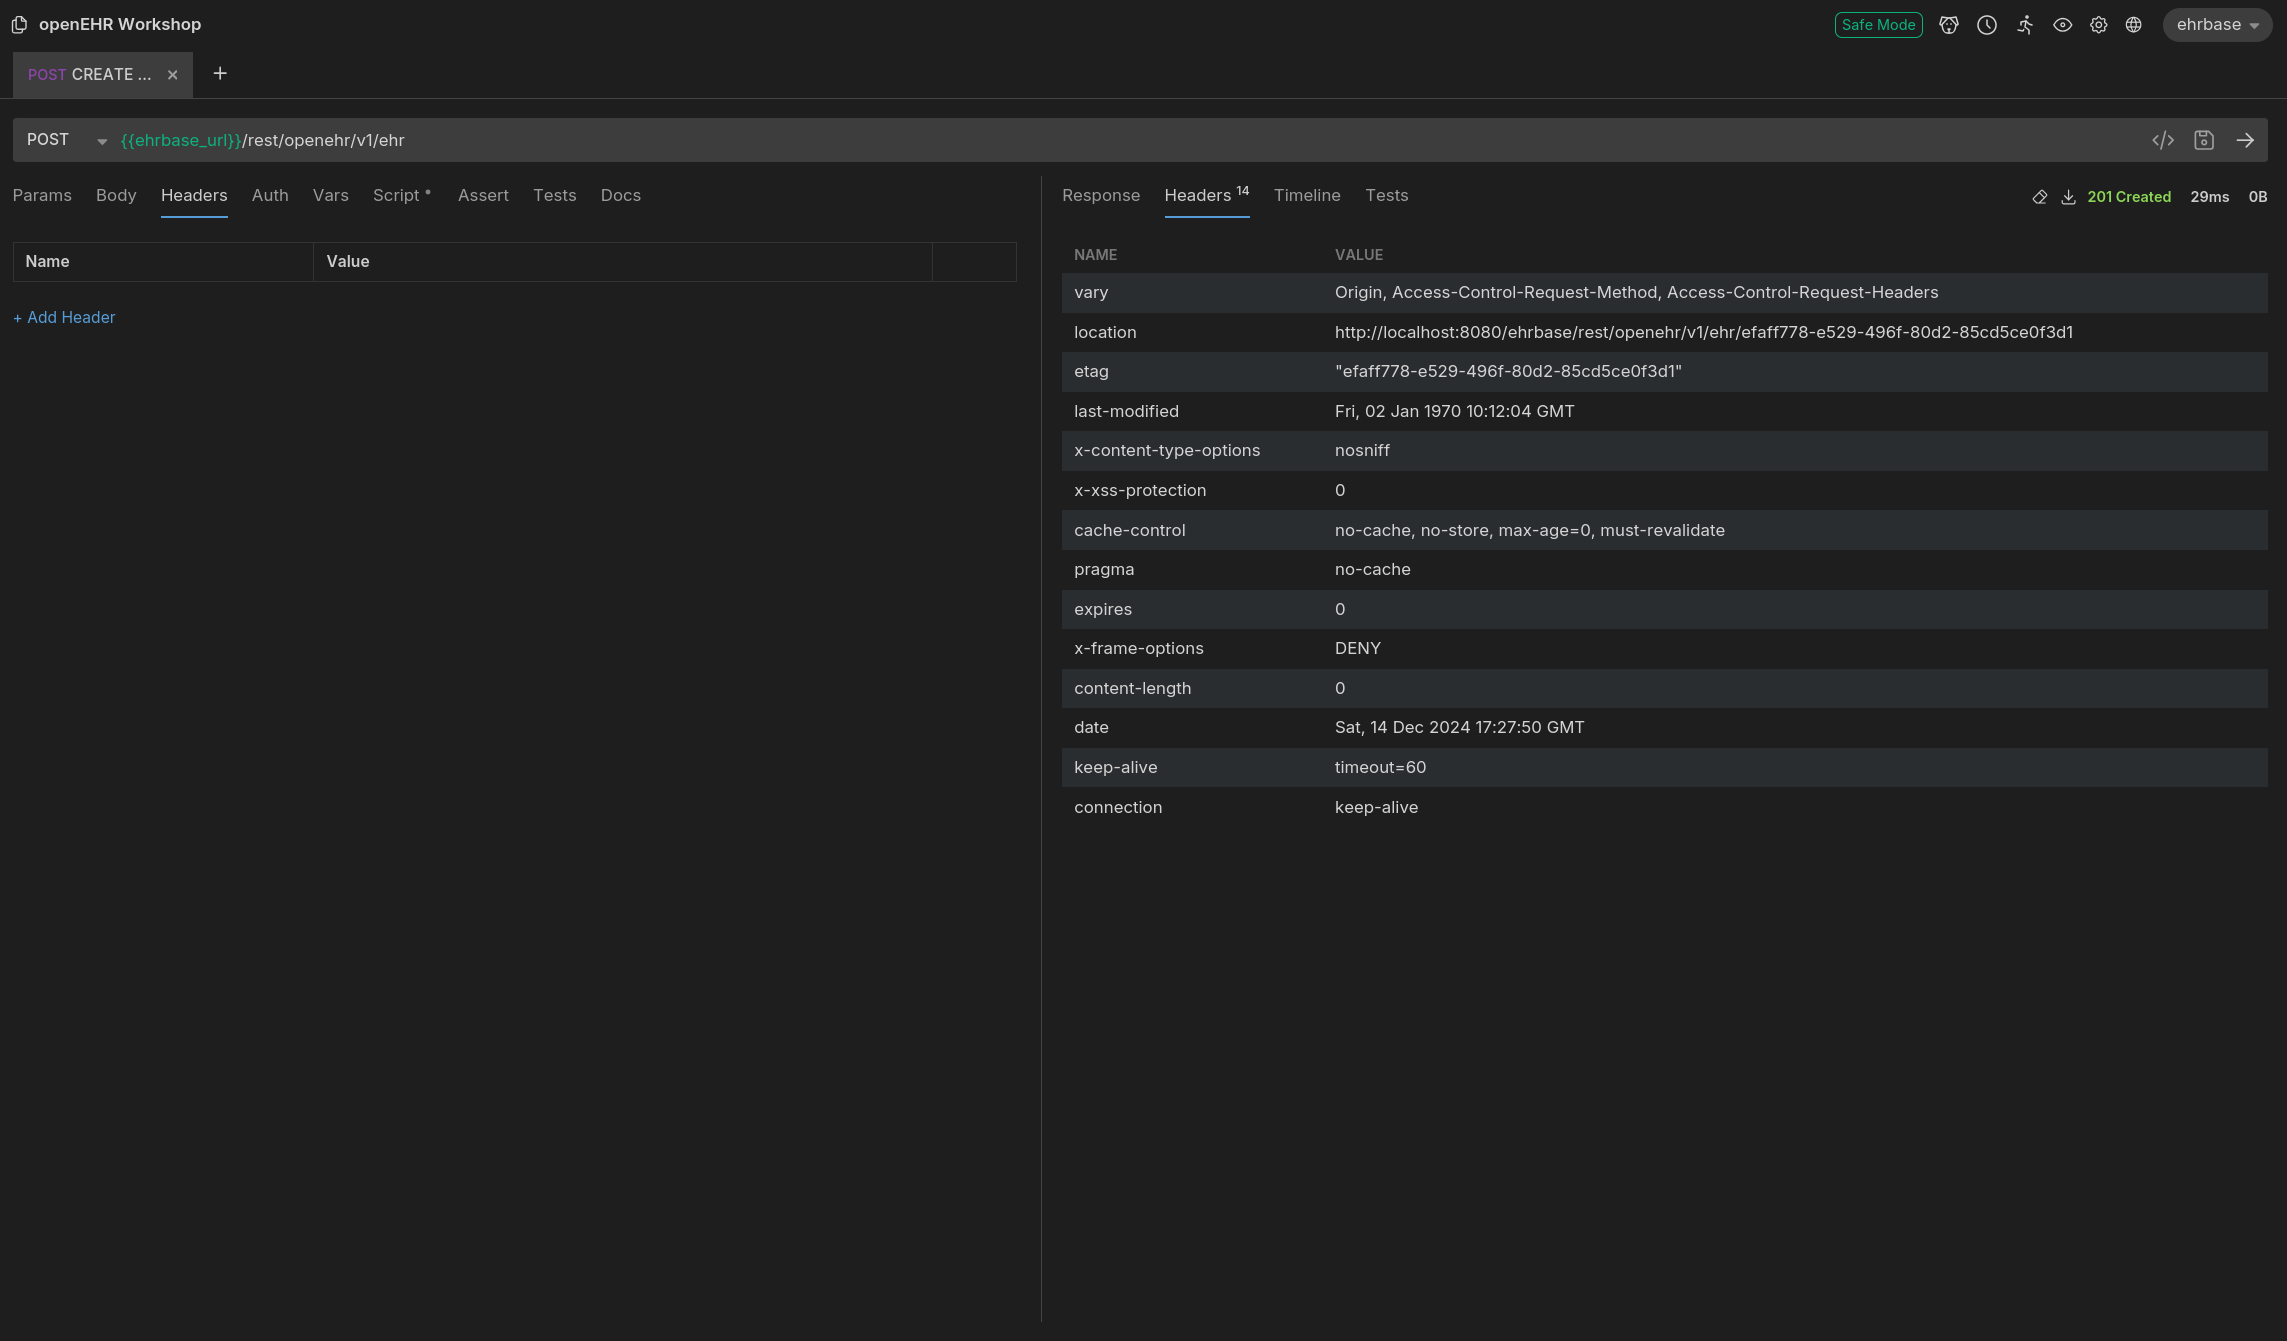Click the gear settings icon
Image resolution: width=2287 pixels, height=1341 pixels.
tap(2098, 25)
